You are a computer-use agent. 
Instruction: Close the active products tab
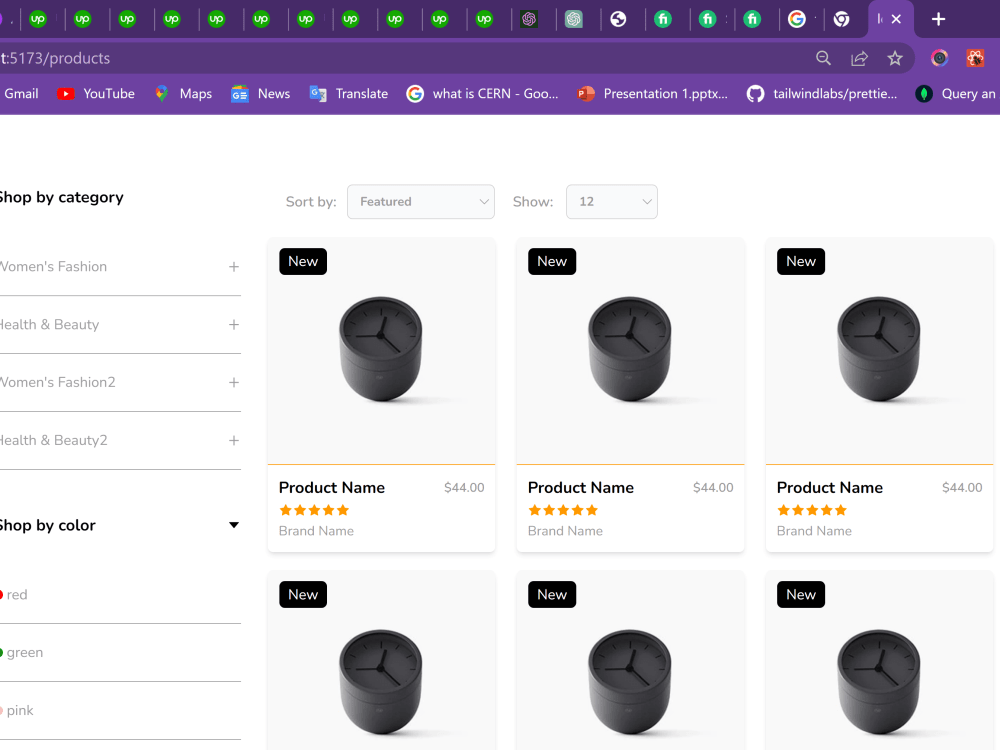[x=896, y=19]
